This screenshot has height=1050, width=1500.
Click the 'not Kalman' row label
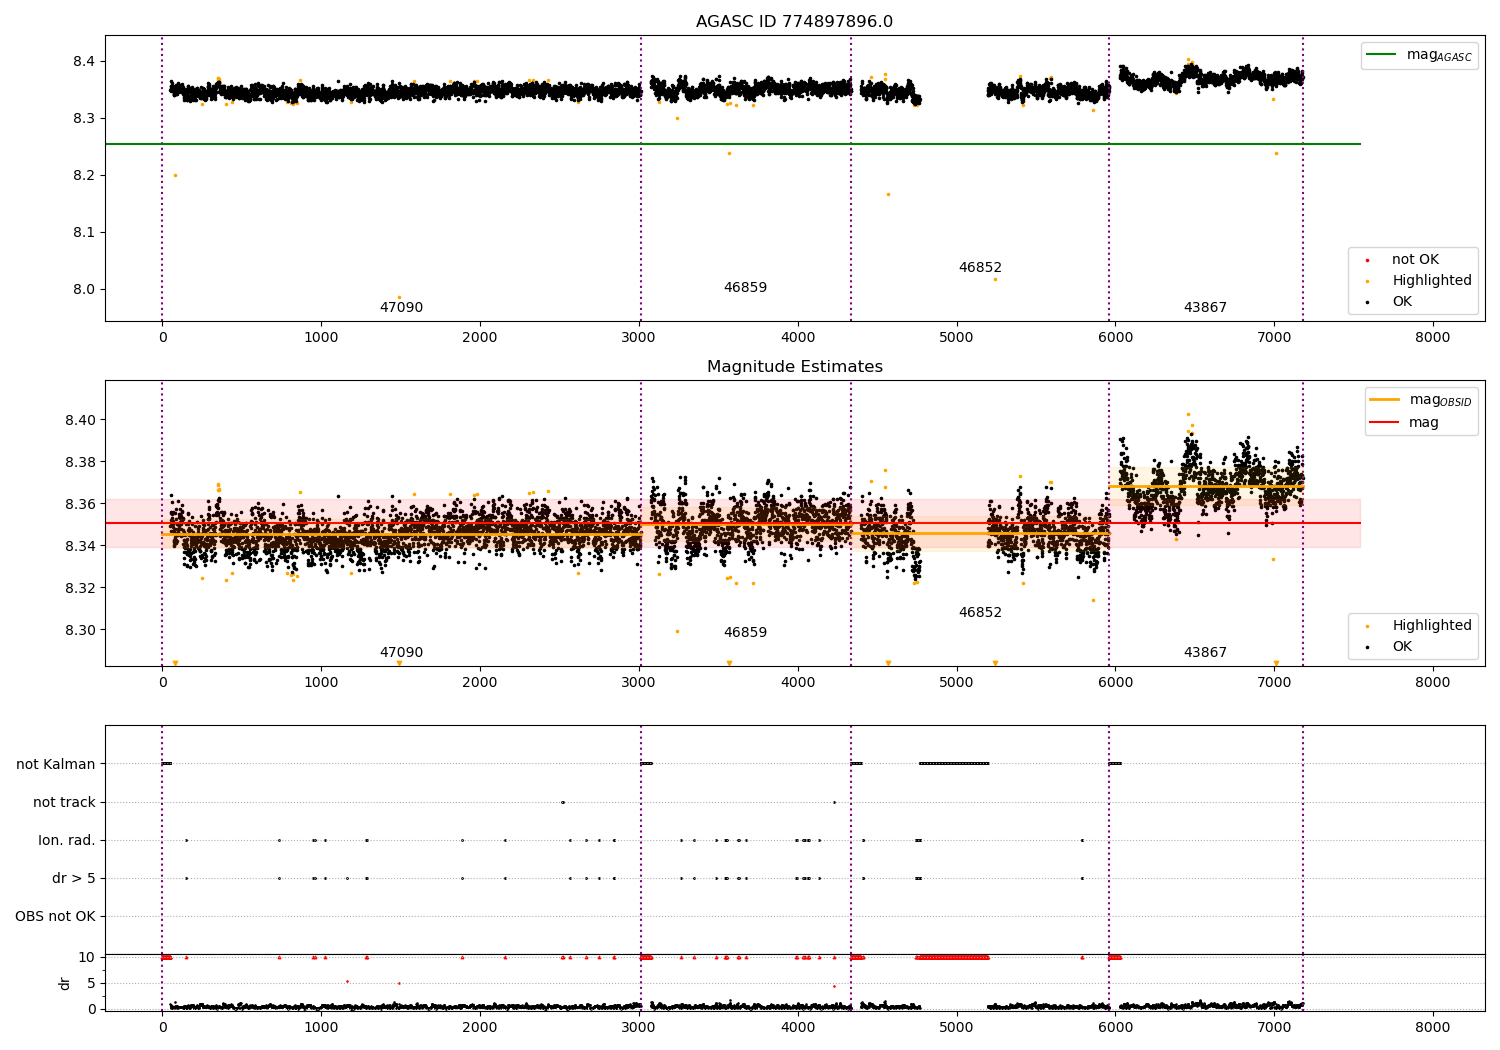click(56, 765)
